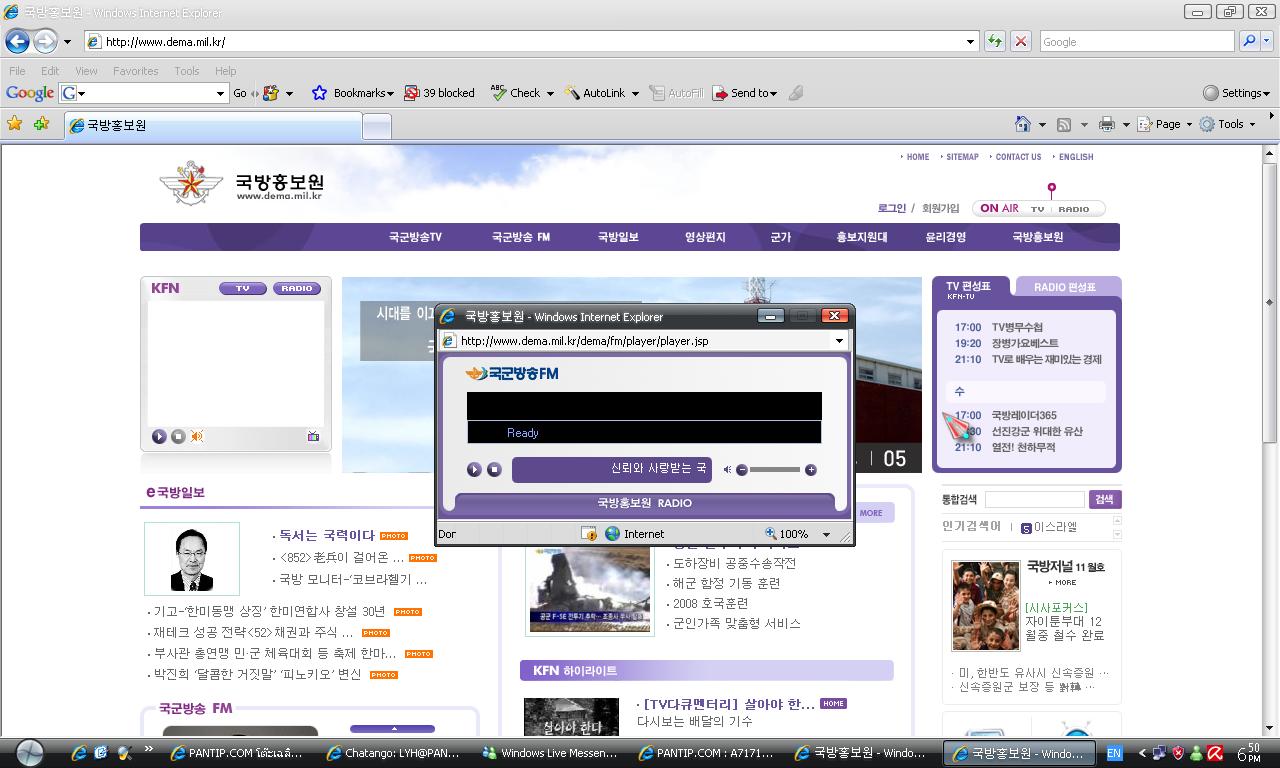Click the Windows Live Messenger taskbar button
The height and width of the screenshot is (768, 1280).
click(x=550, y=753)
